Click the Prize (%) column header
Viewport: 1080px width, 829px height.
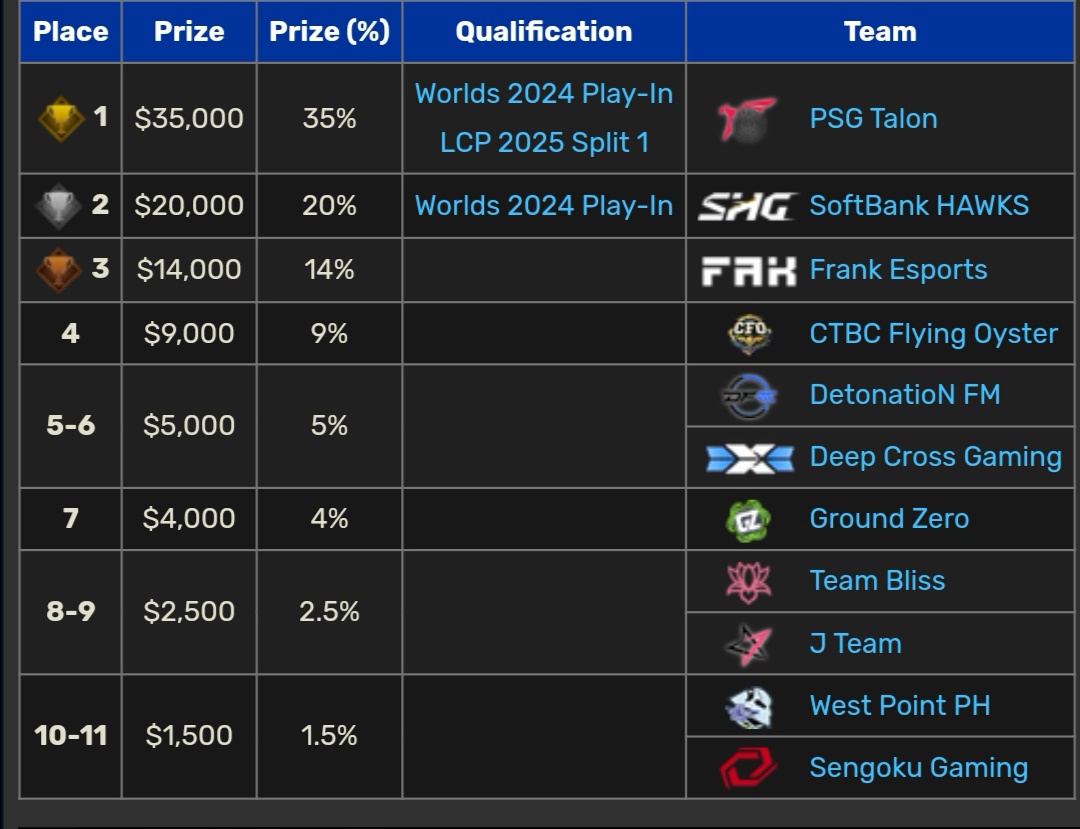click(x=329, y=32)
